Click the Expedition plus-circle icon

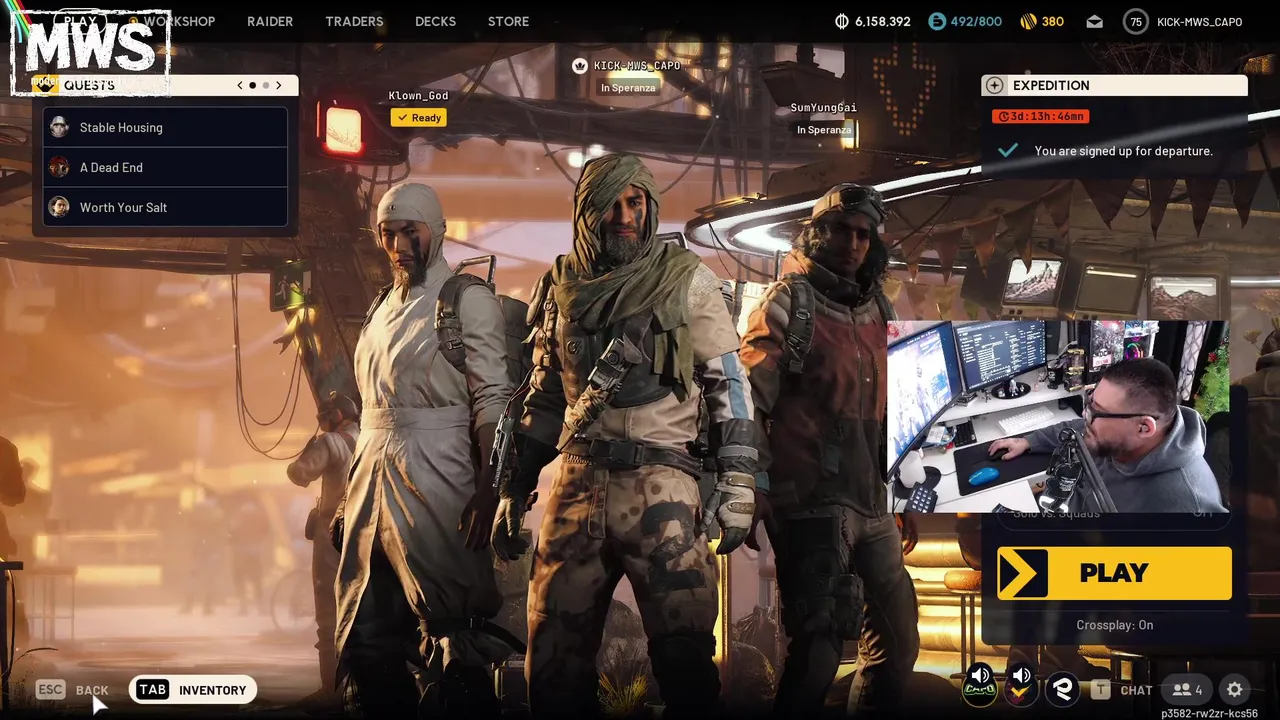994,86
